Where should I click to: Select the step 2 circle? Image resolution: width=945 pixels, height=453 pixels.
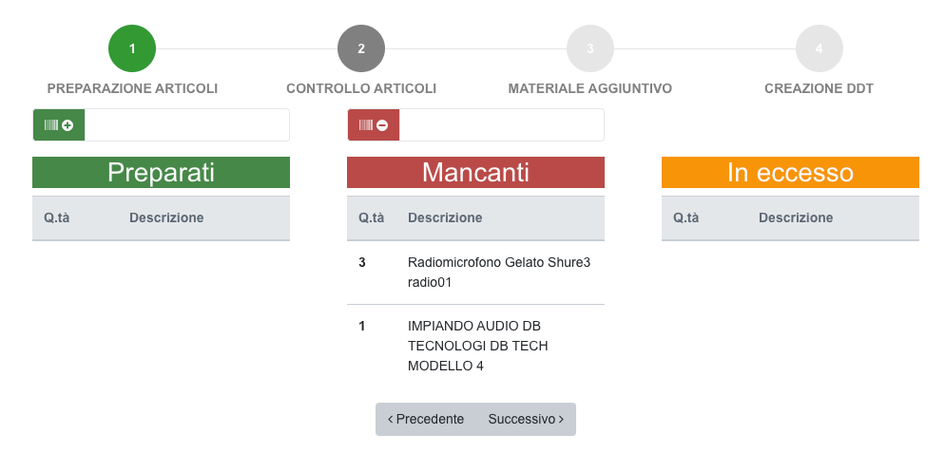(x=361, y=48)
